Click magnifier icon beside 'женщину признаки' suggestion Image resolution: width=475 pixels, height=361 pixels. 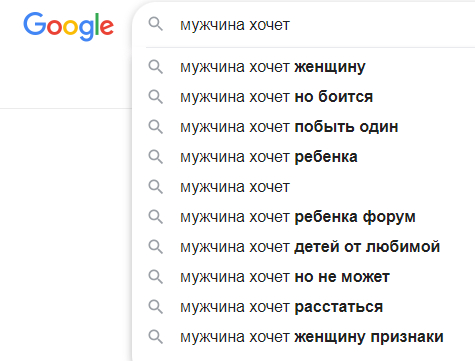pos(156,337)
